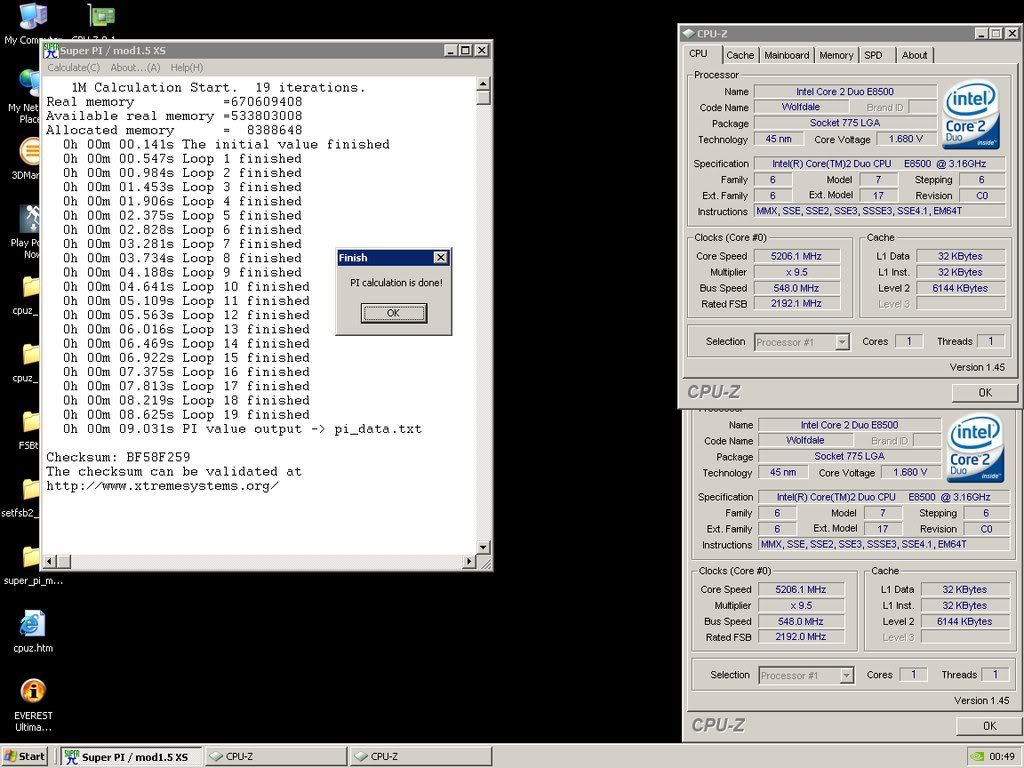
Task: Switch to the Mainboard tab in CPU-Z
Action: click(786, 56)
